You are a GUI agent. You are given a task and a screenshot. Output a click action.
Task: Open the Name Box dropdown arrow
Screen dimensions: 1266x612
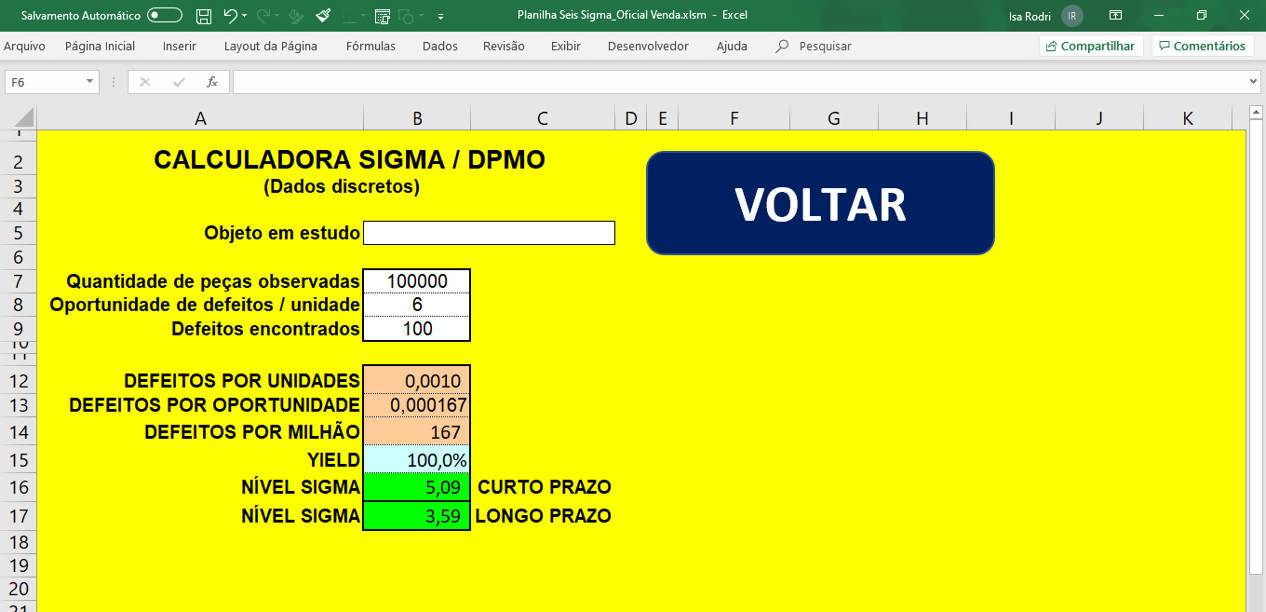point(89,82)
